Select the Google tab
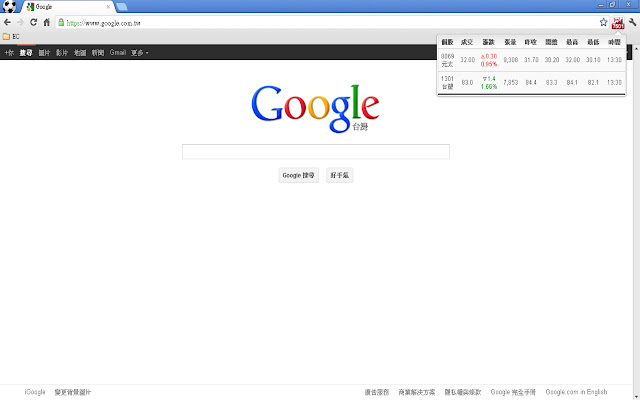 [67, 7]
